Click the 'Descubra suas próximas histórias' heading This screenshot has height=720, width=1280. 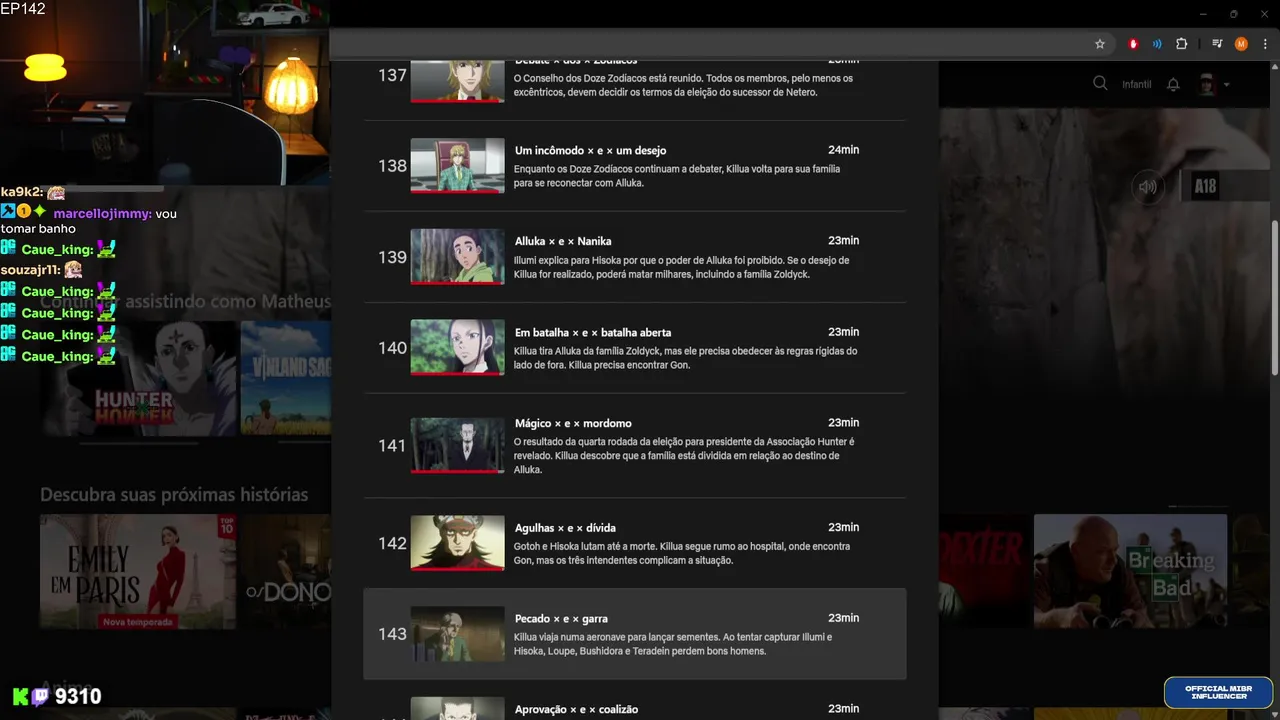click(174, 495)
